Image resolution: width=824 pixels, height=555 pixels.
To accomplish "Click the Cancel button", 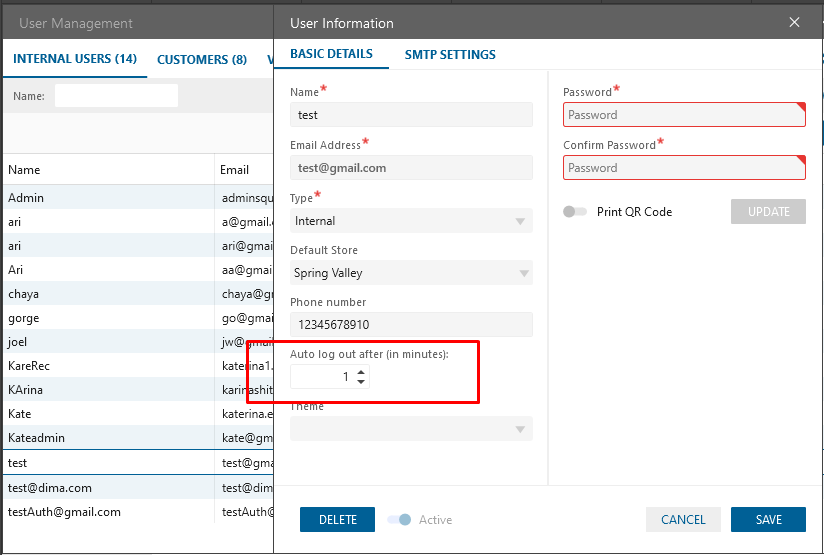I will click(683, 519).
